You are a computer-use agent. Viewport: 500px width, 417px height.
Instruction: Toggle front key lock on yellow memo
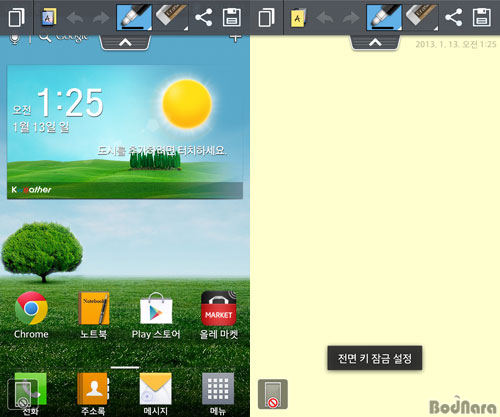tap(273, 394)
